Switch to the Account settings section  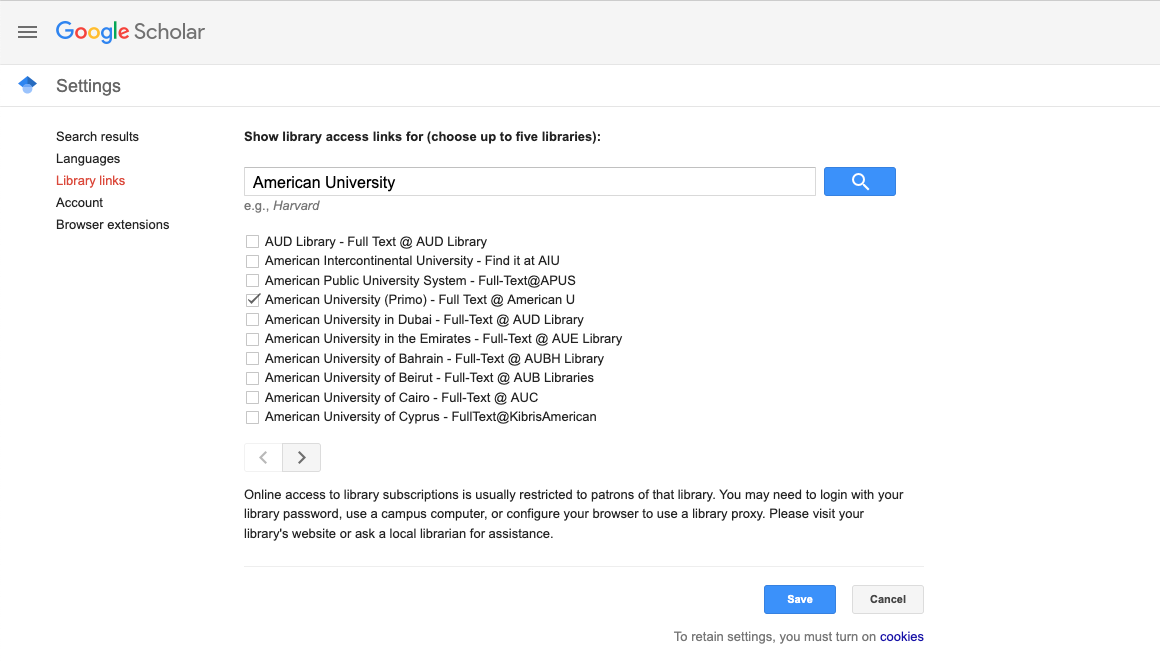tap(79, 202)
